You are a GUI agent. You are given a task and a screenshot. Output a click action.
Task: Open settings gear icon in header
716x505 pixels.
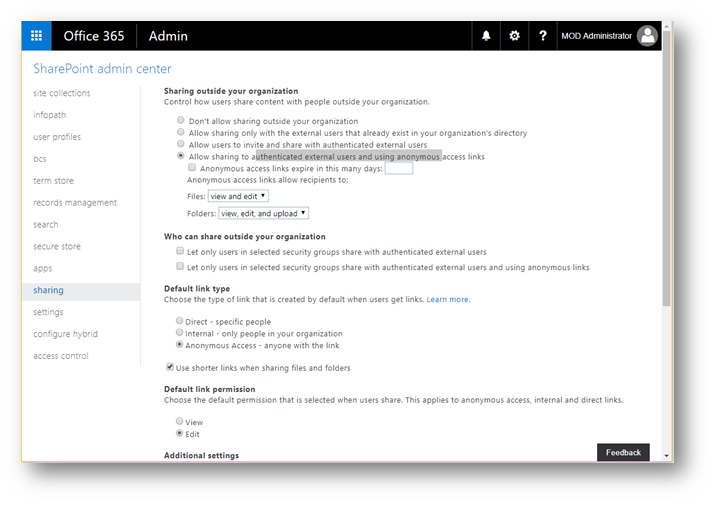[x=514, y=36]
